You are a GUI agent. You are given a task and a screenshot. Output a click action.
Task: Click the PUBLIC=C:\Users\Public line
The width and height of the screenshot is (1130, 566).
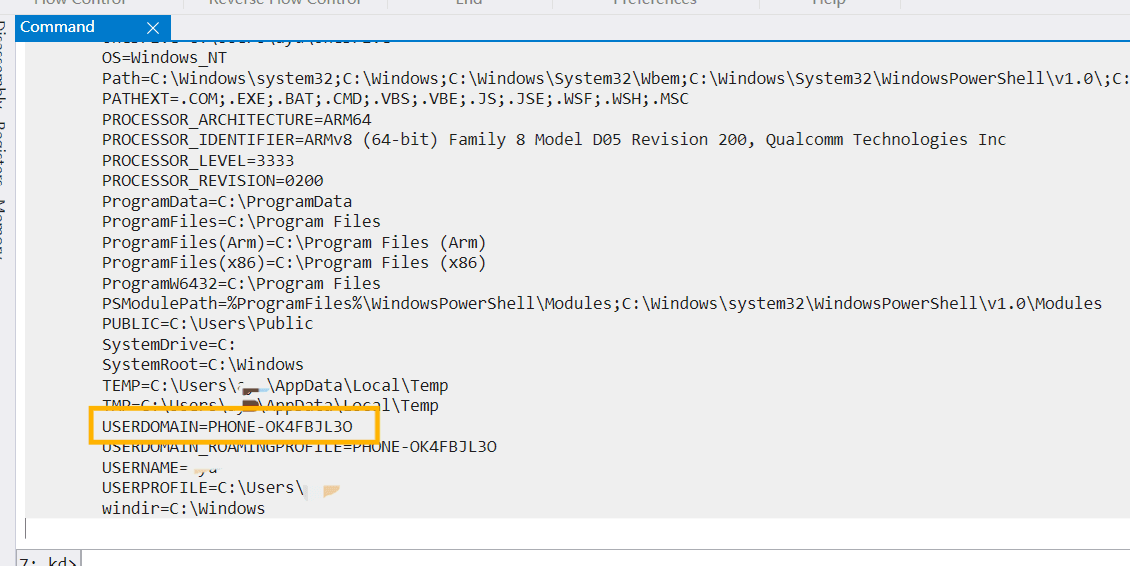207,324
